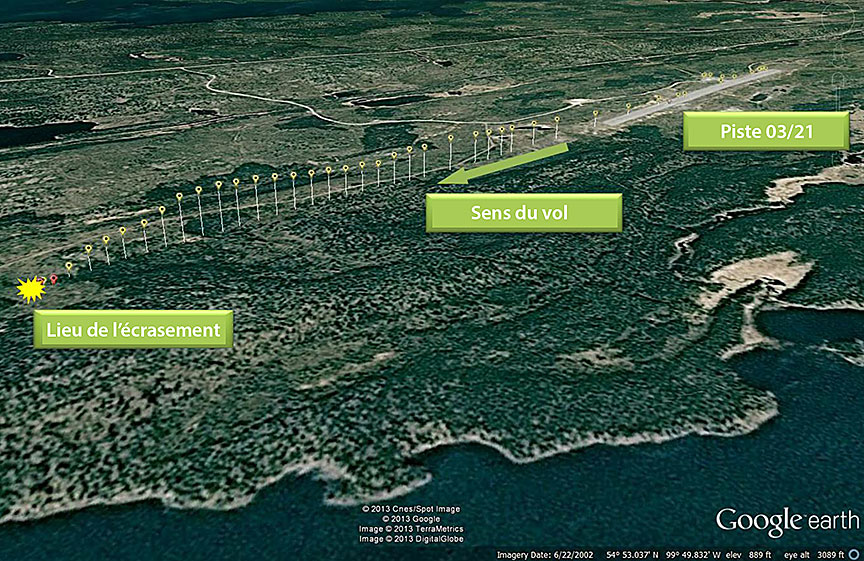Viewport: 864px width, 561px height.
Task: Click the green flight direction arrow
Action: pos(503,165)
